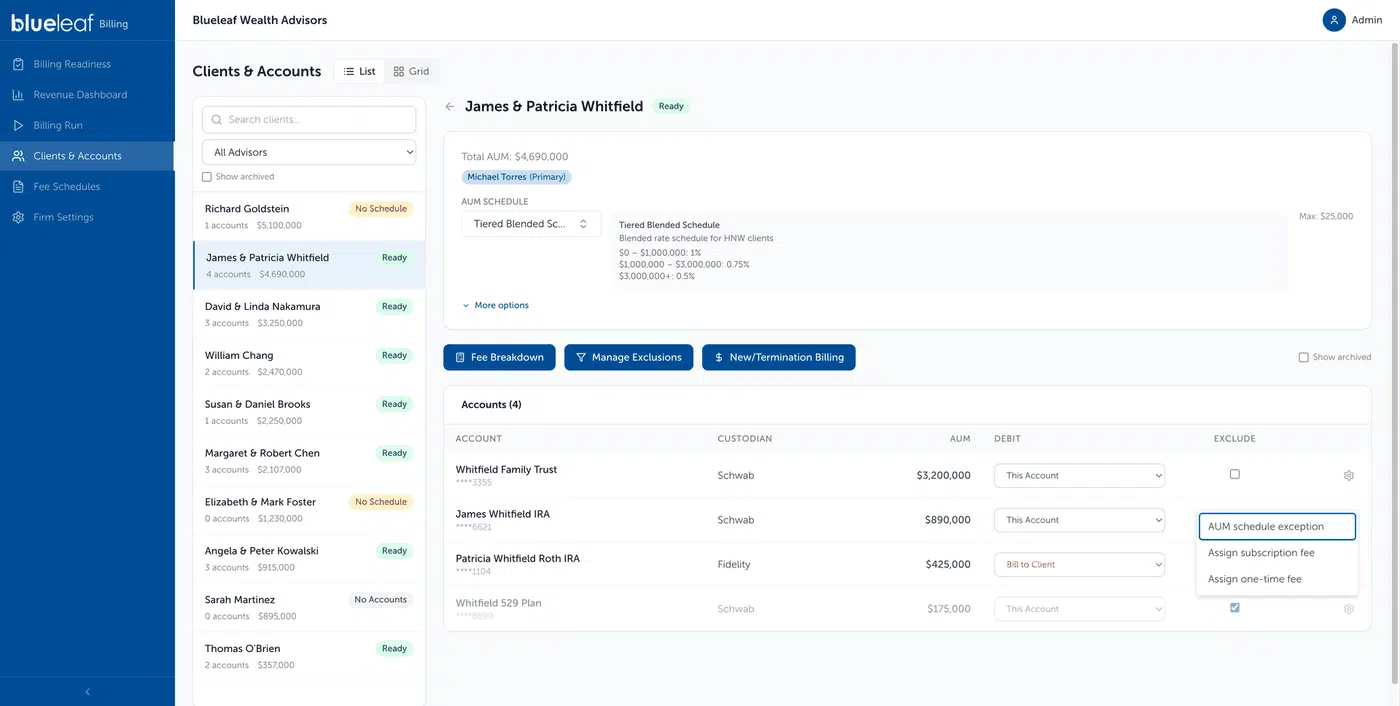Click the Admin user avatar icon
The width and height of the screenshot is (1400, 706).
point(1334,20)
